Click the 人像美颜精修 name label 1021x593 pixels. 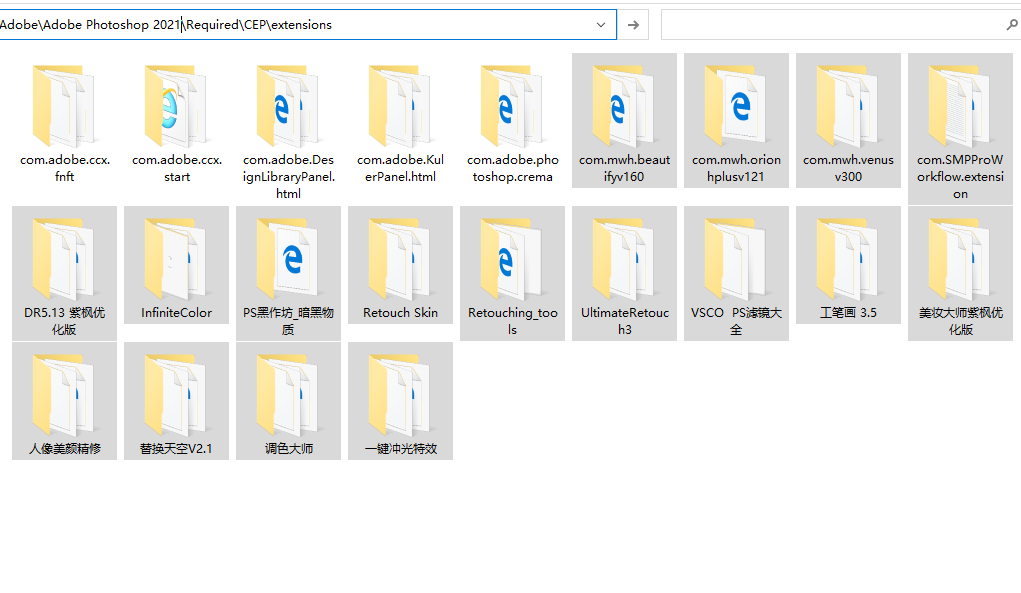pyautogui.click(x=64, y=448)
